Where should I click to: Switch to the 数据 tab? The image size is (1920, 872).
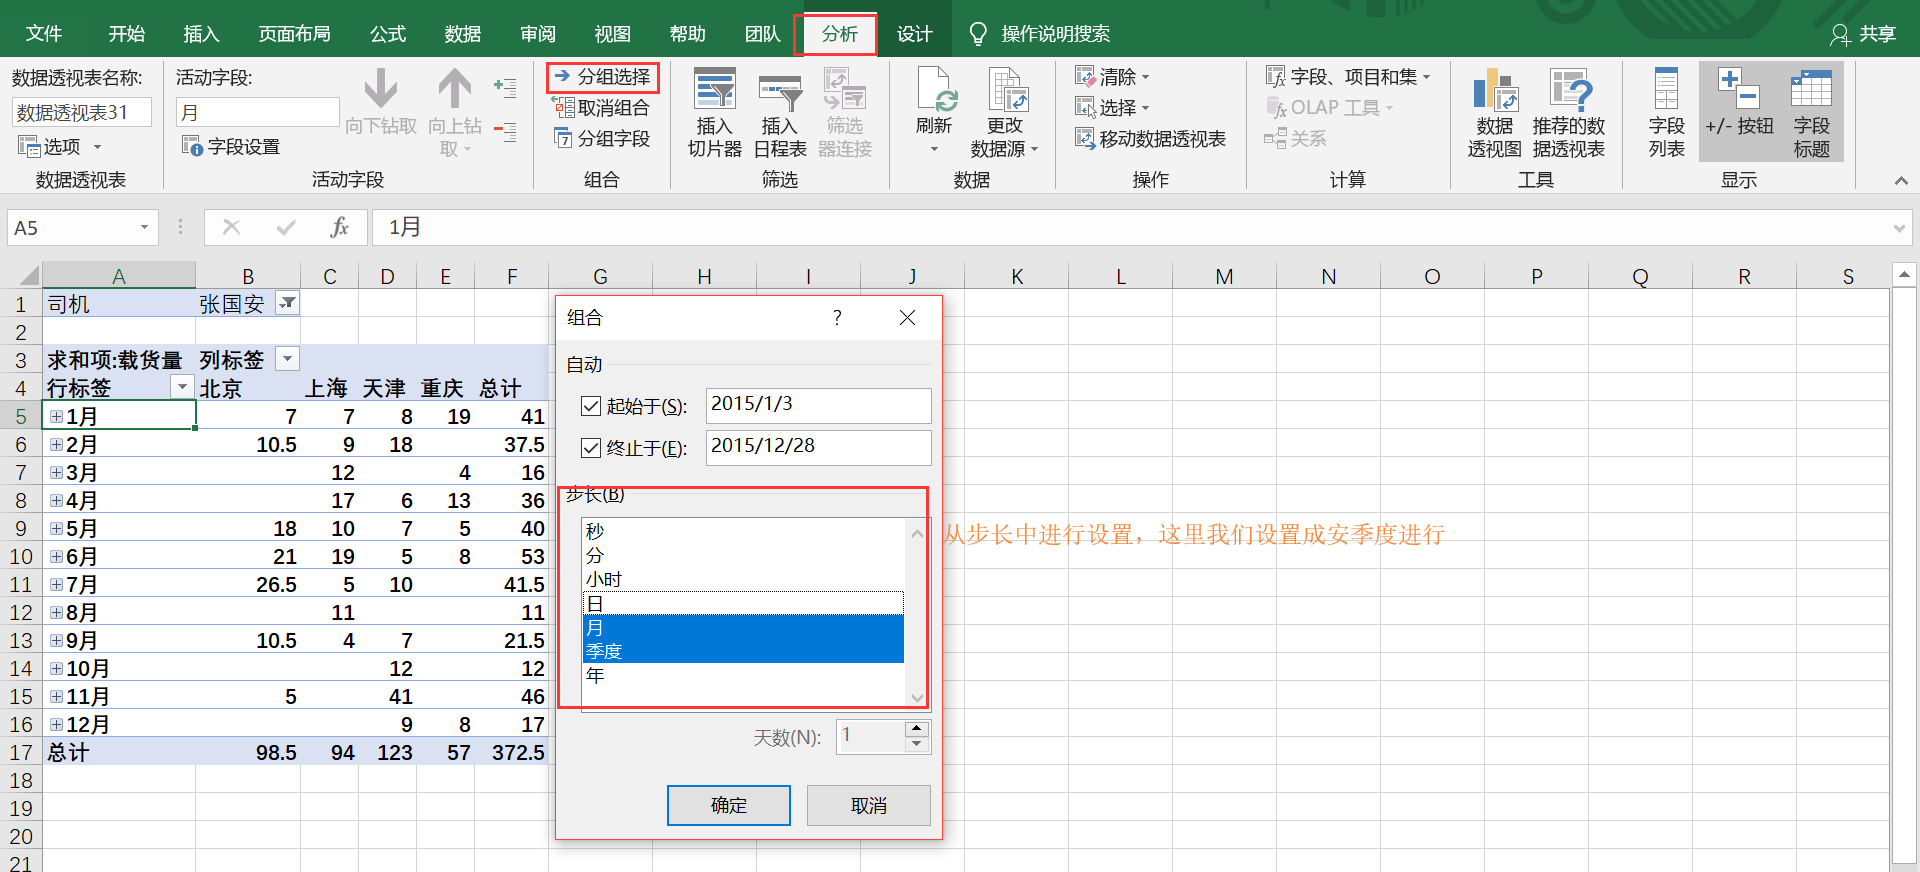(463, 34)
